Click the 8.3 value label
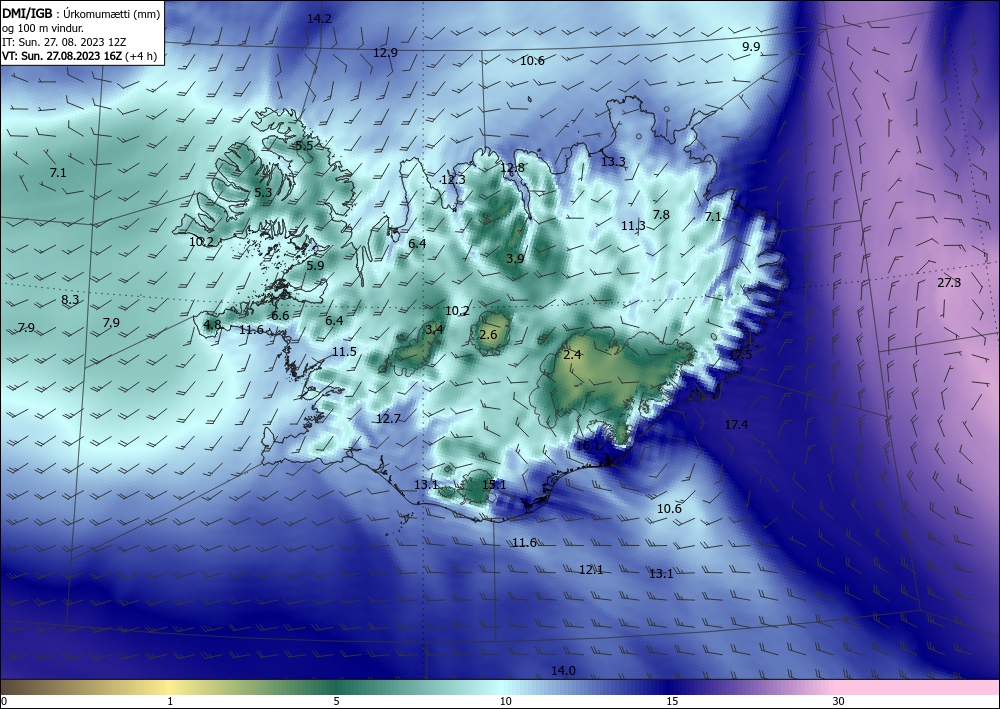Screen dimensions: 1000x709 (x=70, y=300)
